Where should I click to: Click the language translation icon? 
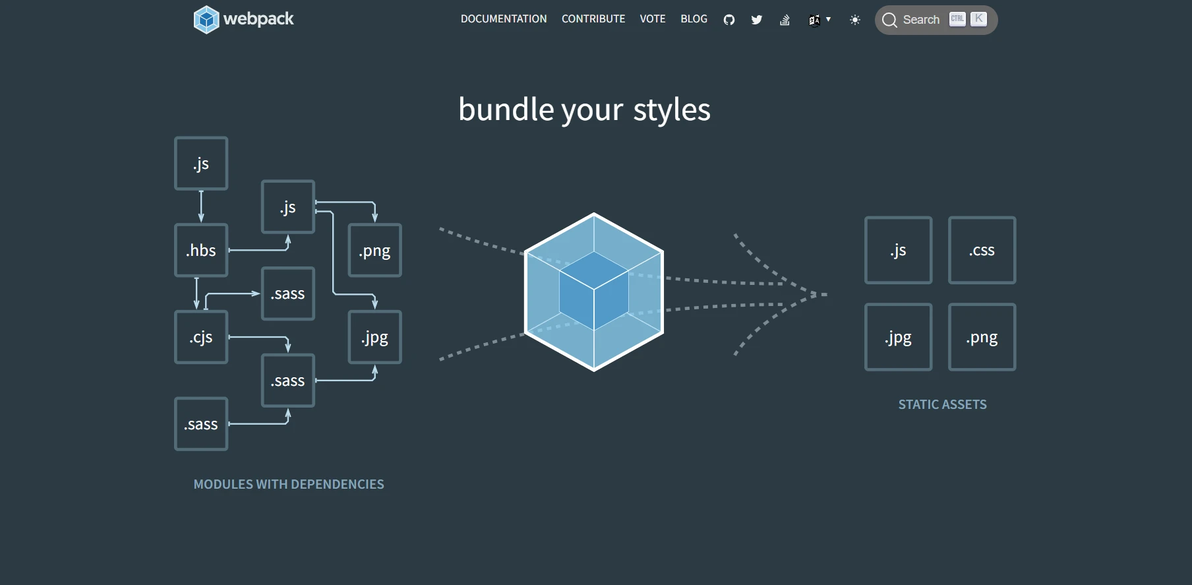pos(814,20)
